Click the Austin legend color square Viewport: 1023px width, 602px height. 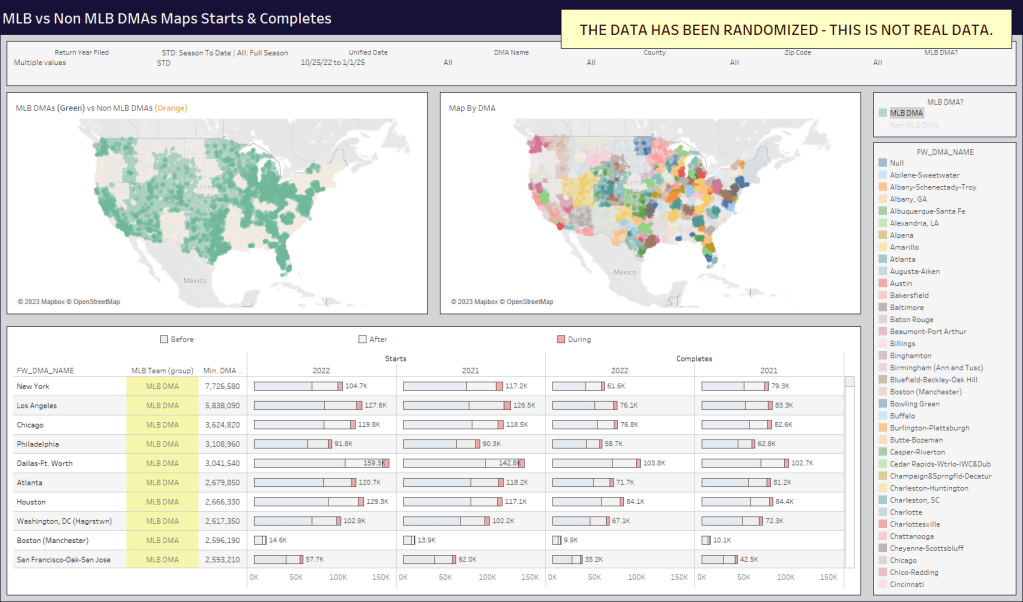pyautogui.click(x=883, y=283)
